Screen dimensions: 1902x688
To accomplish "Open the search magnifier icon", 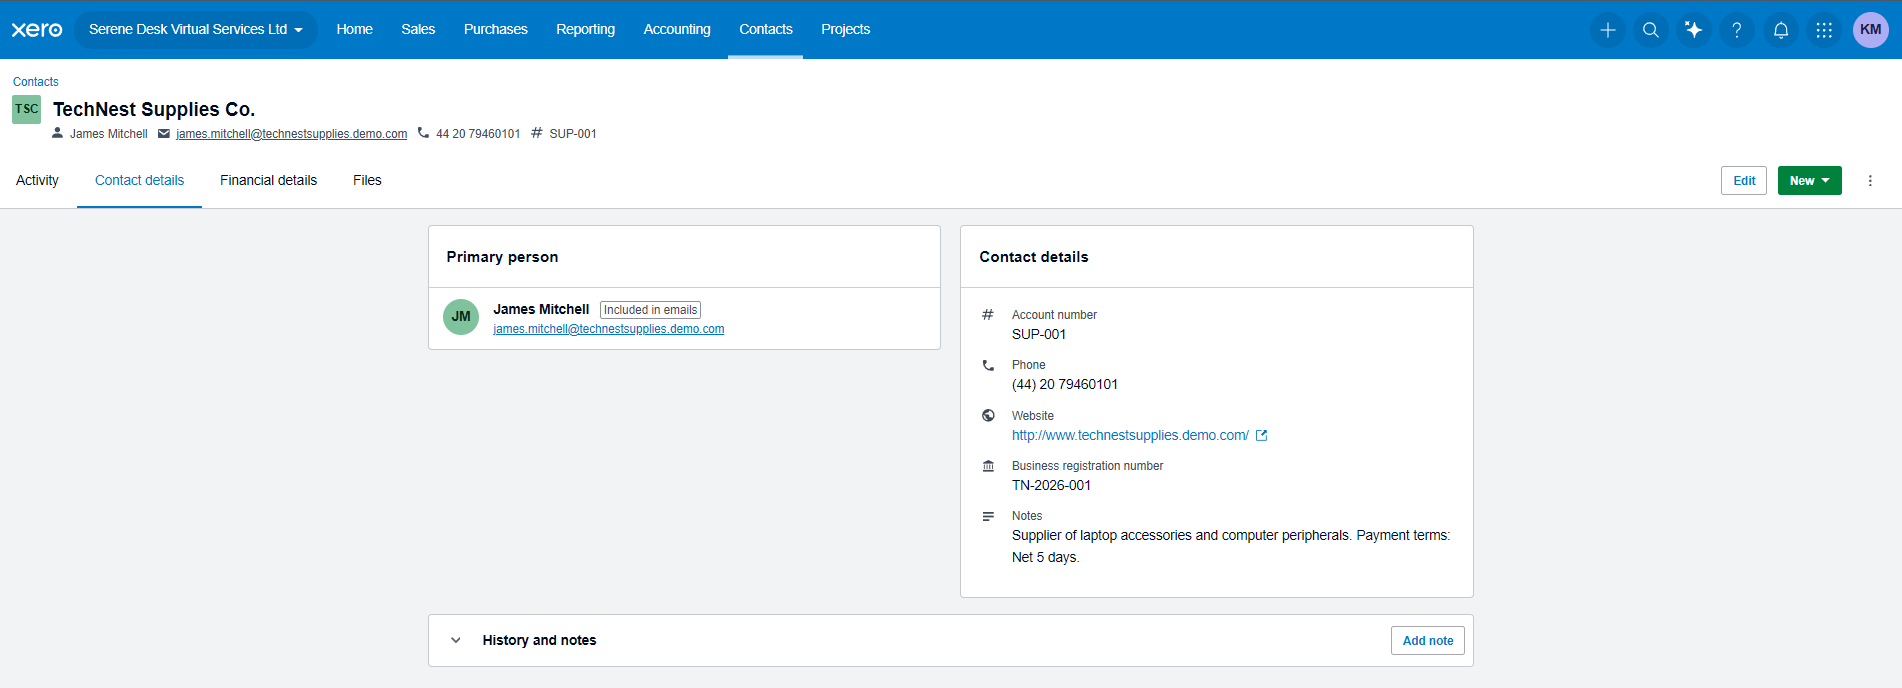I will [1651, 30].
